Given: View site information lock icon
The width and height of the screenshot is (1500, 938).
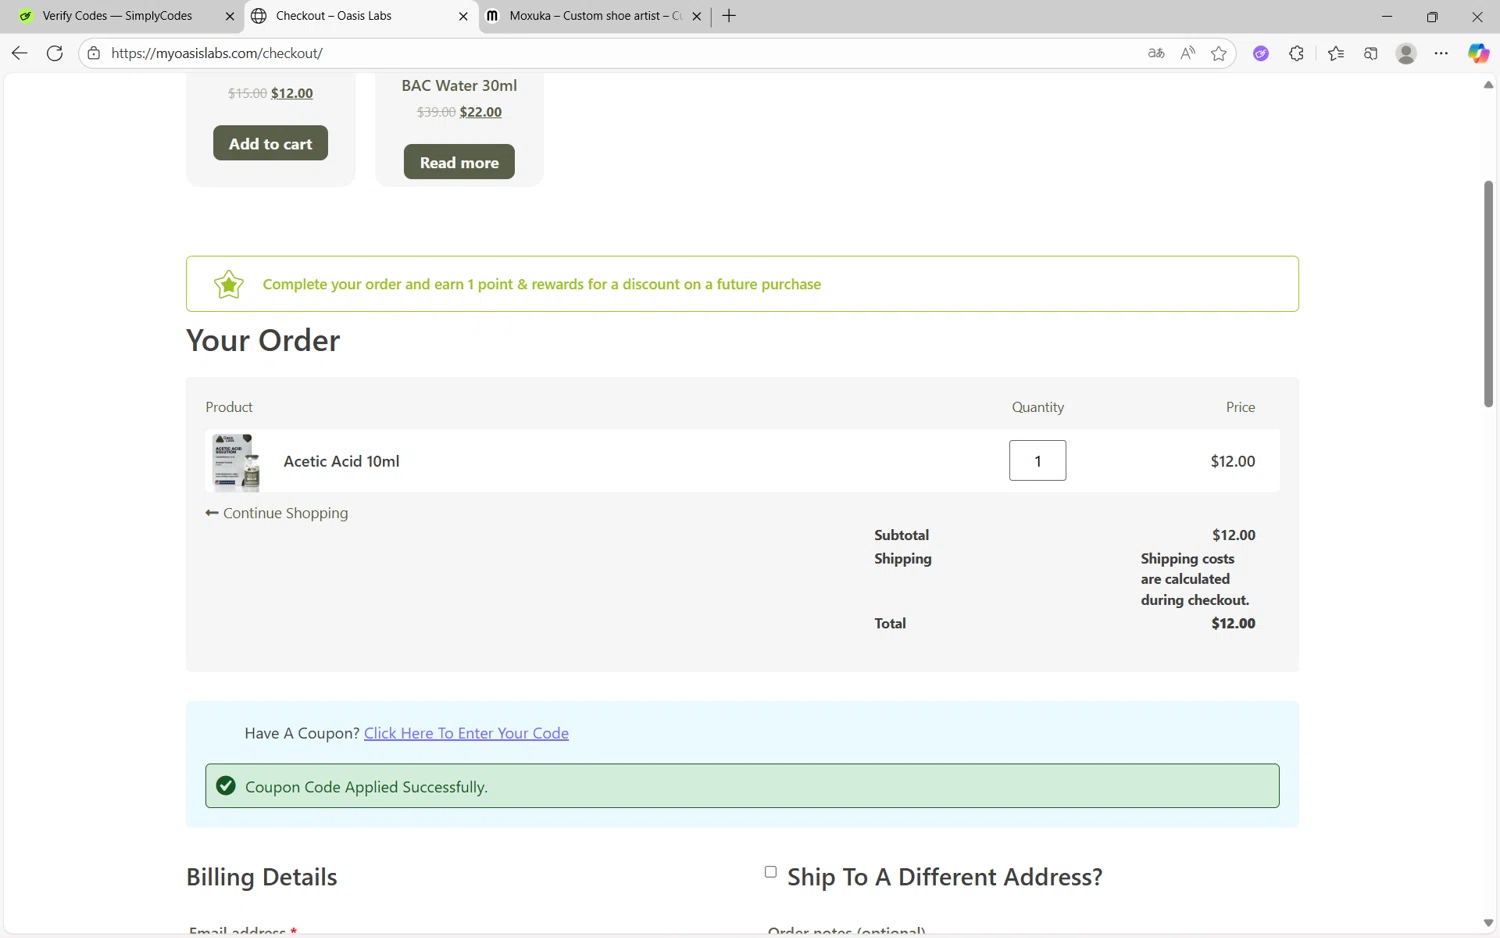Looking at the screenshot, I should (x=94, y=53).
